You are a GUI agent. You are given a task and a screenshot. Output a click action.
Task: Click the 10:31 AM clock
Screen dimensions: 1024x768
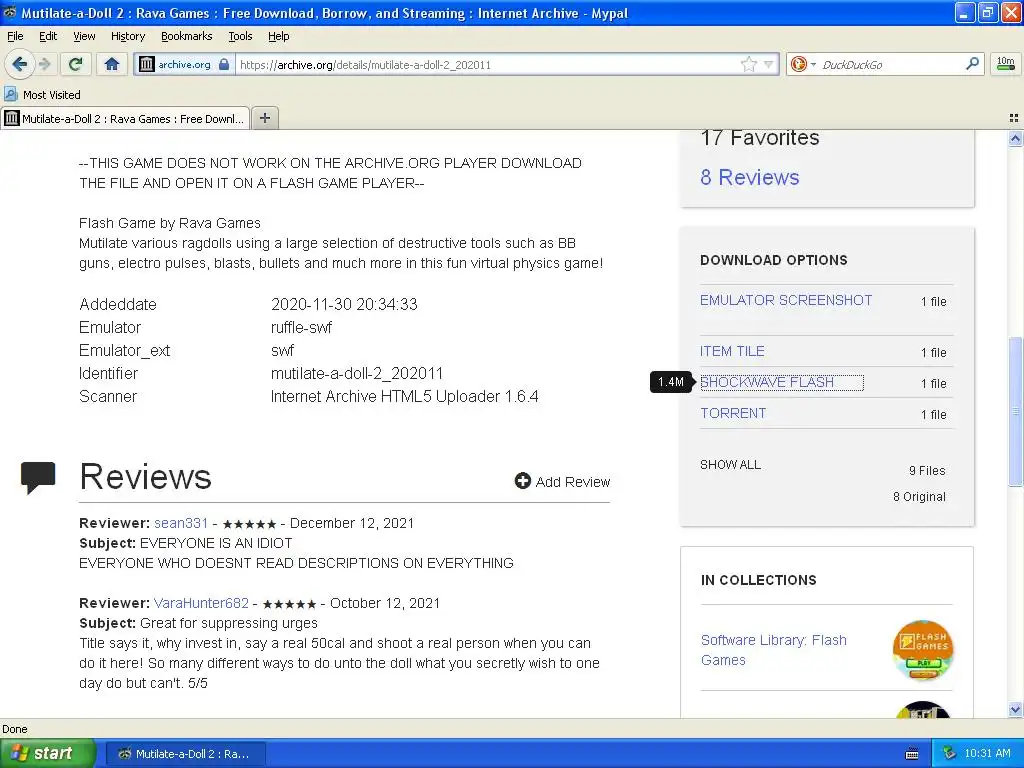(x=987, y=753)
